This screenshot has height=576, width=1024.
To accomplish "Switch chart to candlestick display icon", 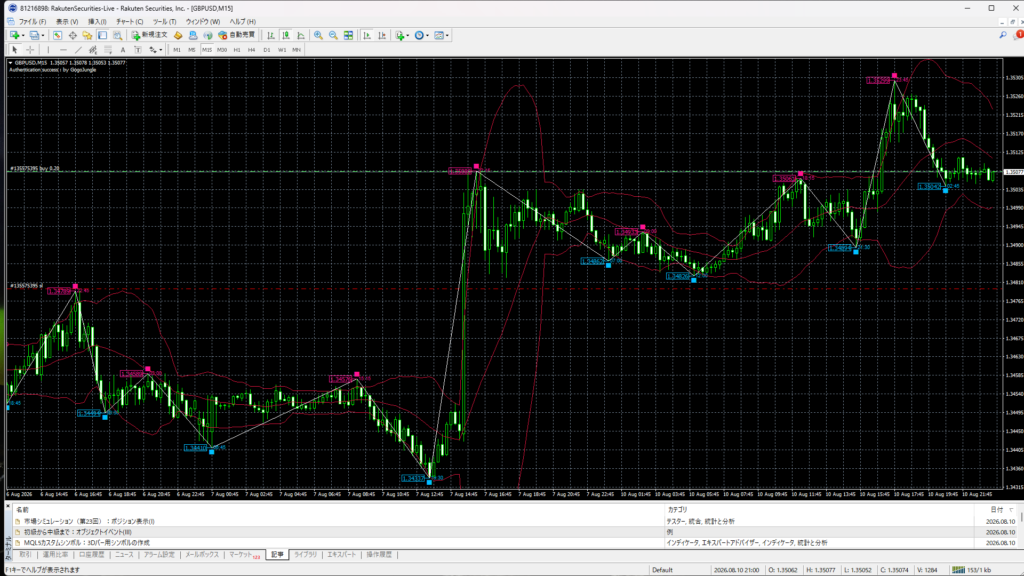I will (285, 35).
